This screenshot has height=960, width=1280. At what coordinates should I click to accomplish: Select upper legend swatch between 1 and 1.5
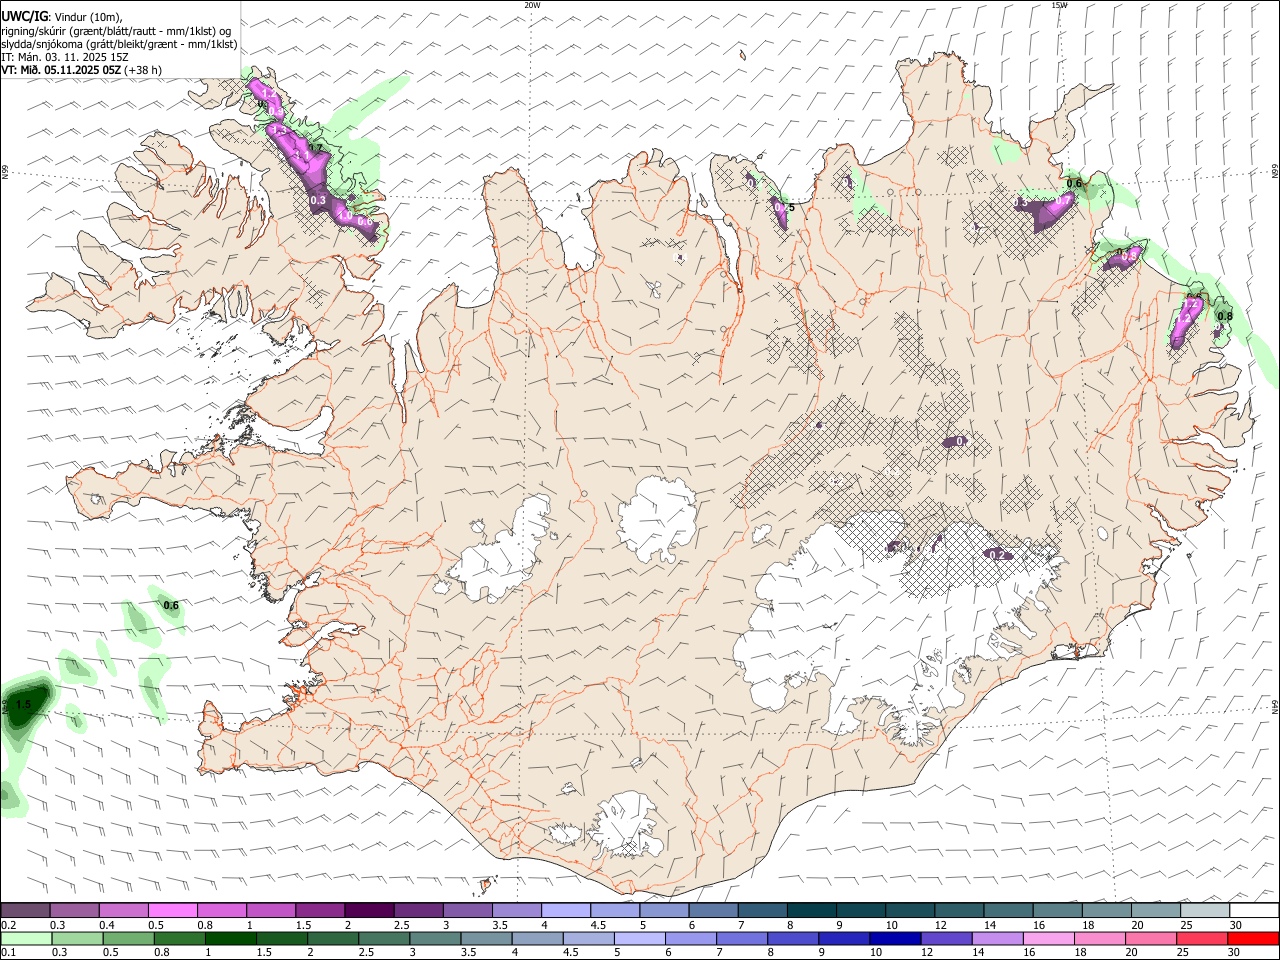click(x=270, y=910)
